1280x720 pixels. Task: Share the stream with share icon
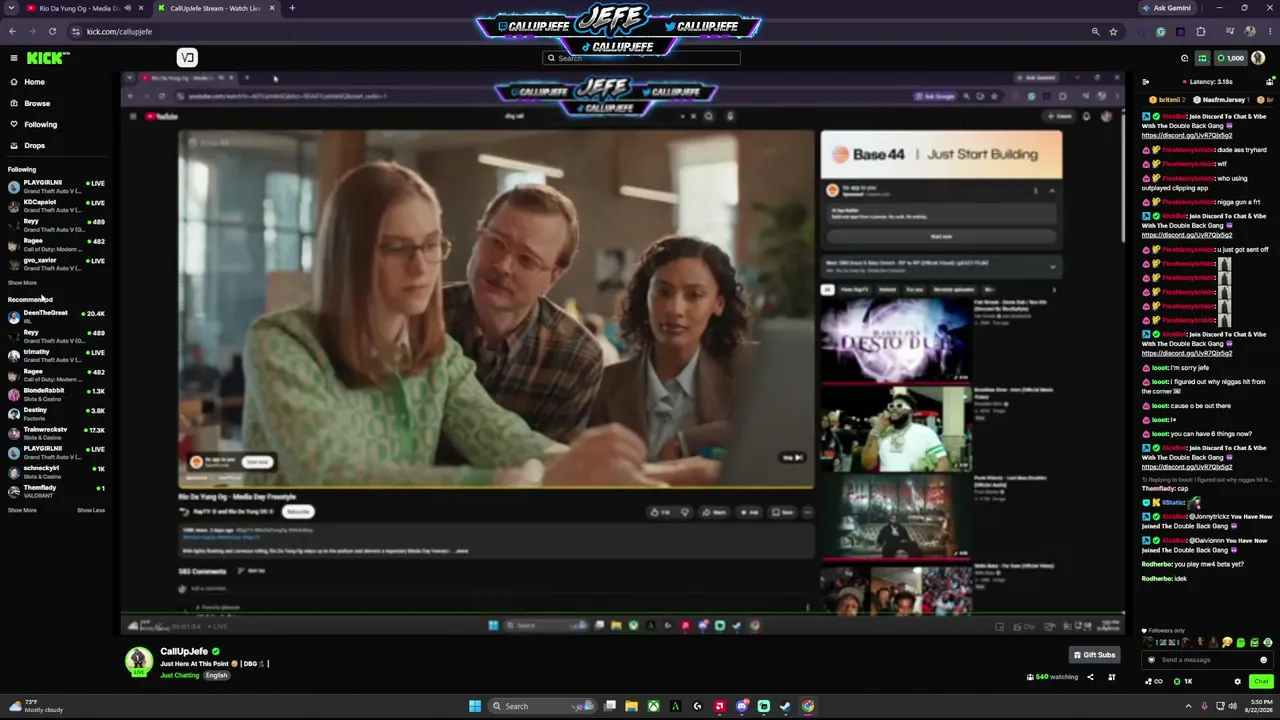click(x=1090, y=677)
